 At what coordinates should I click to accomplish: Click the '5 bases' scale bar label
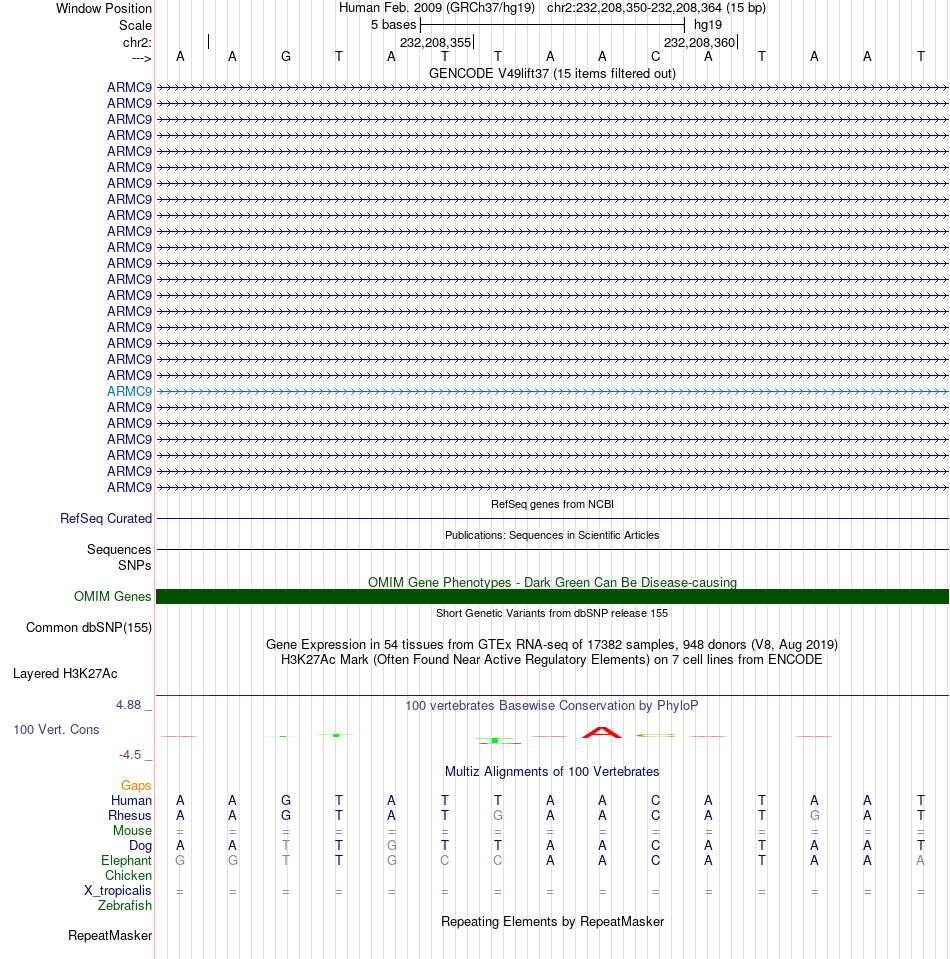[393, 25]
